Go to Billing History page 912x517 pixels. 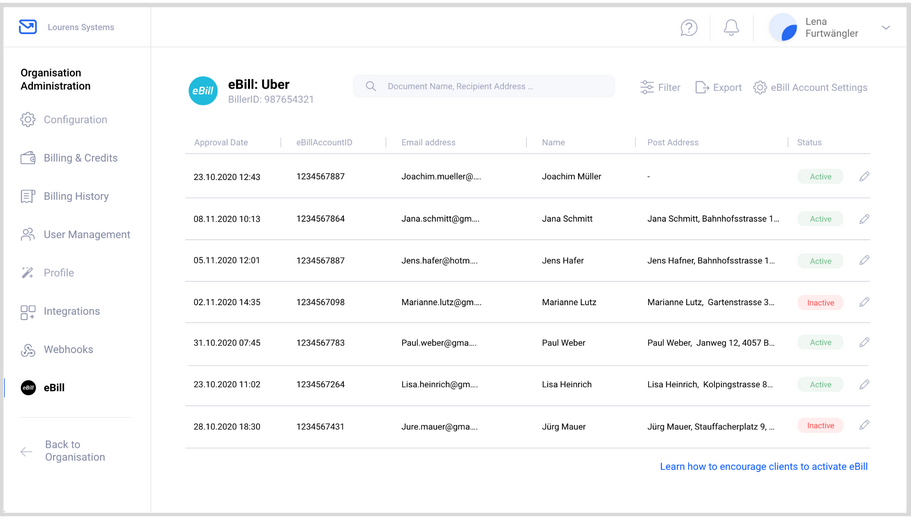point(76,196)
